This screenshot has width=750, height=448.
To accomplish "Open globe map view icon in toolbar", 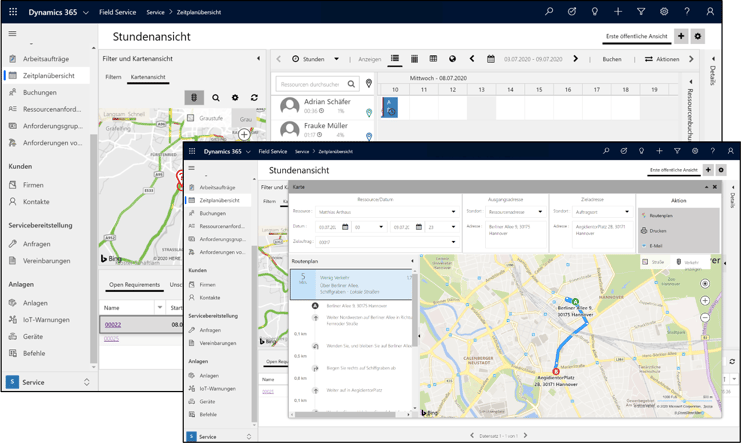I will pos(452,59).
